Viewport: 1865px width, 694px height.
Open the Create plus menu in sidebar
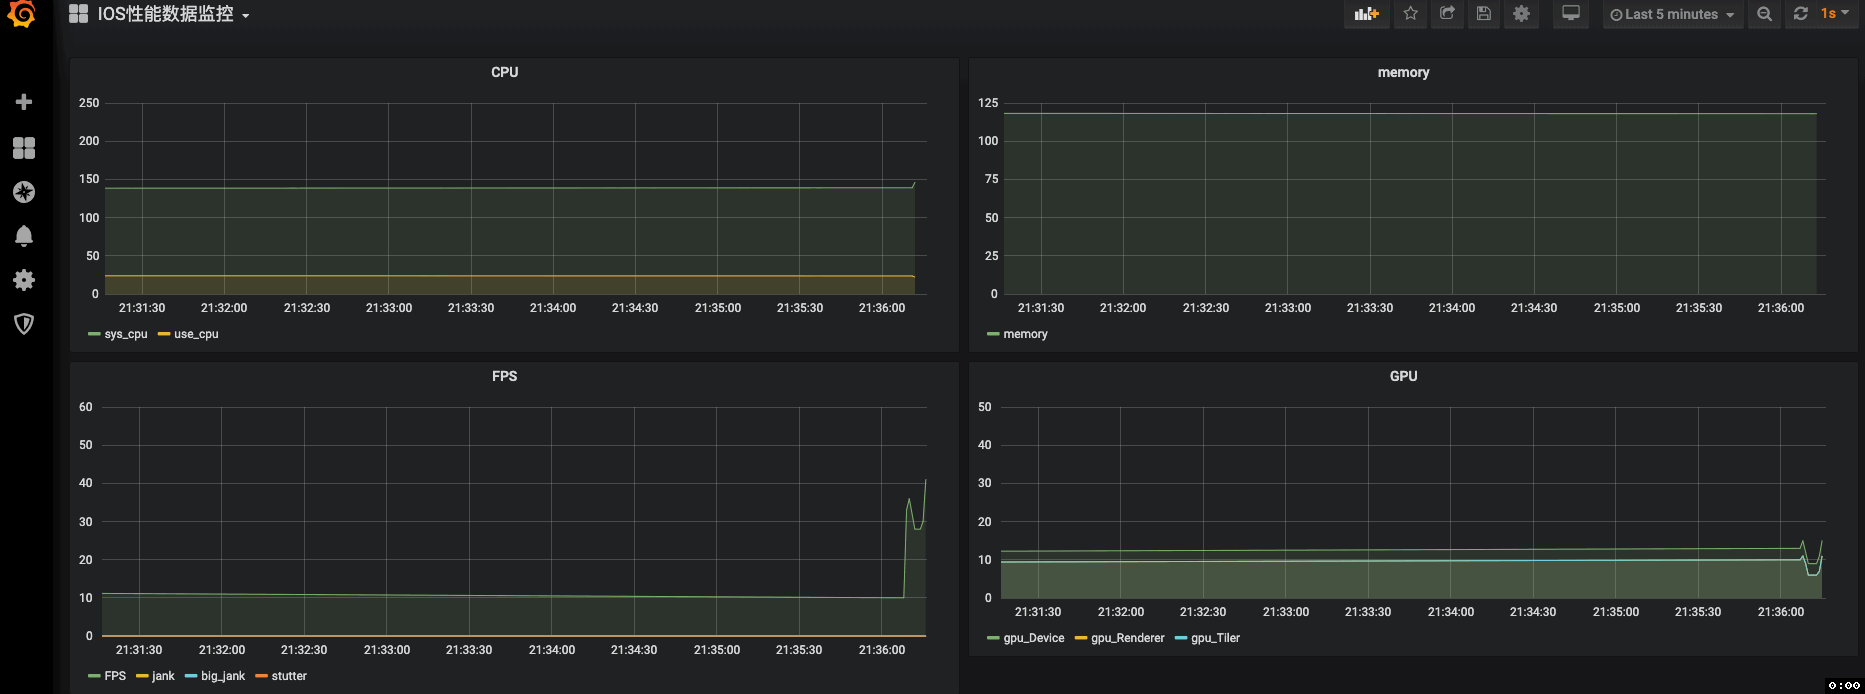24,102
